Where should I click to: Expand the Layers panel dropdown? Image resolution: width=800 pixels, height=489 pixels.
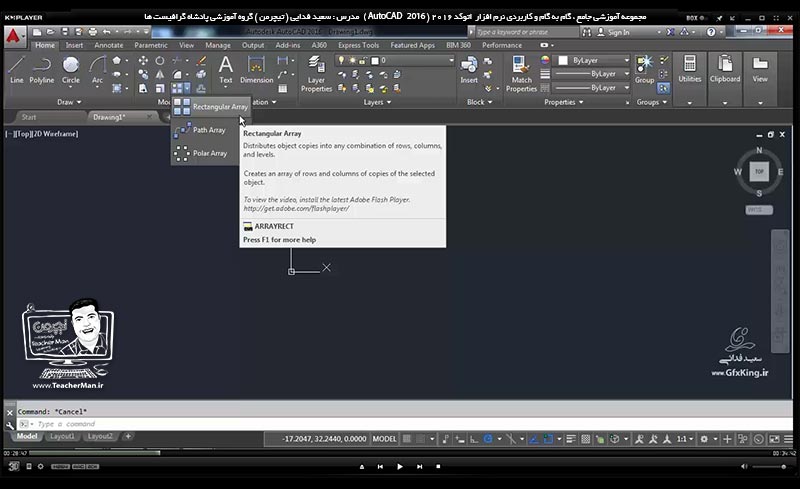378,102
